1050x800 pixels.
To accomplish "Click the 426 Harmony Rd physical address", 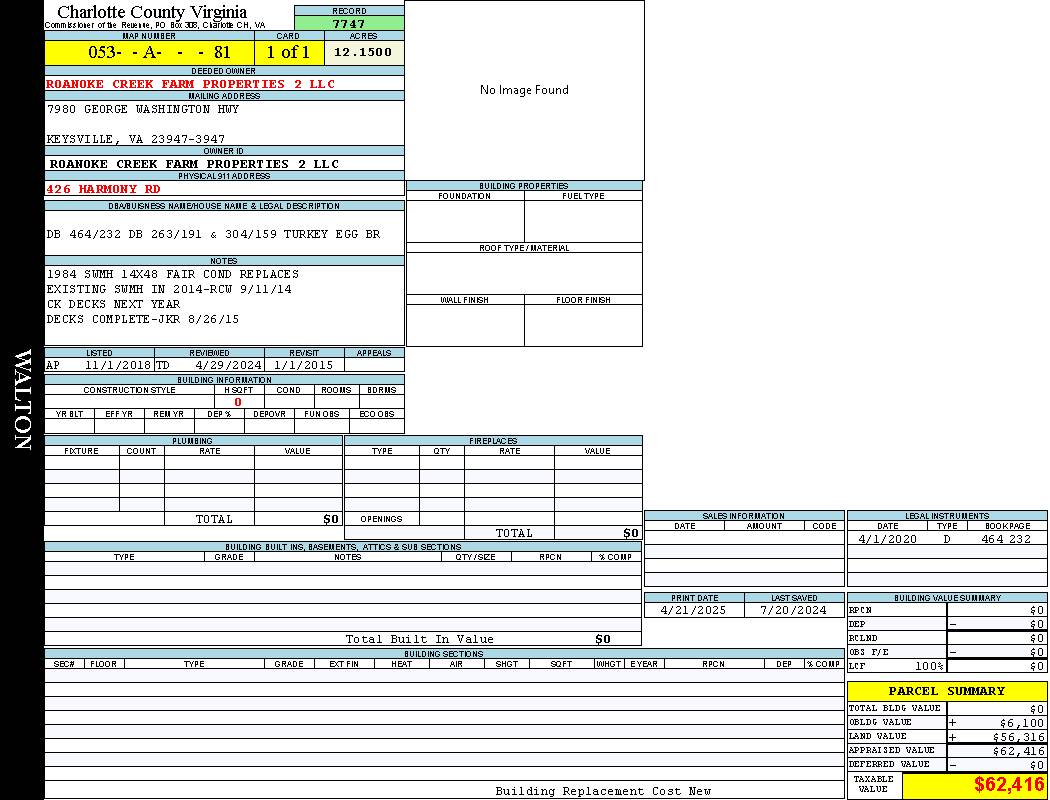I will point(103,188).
